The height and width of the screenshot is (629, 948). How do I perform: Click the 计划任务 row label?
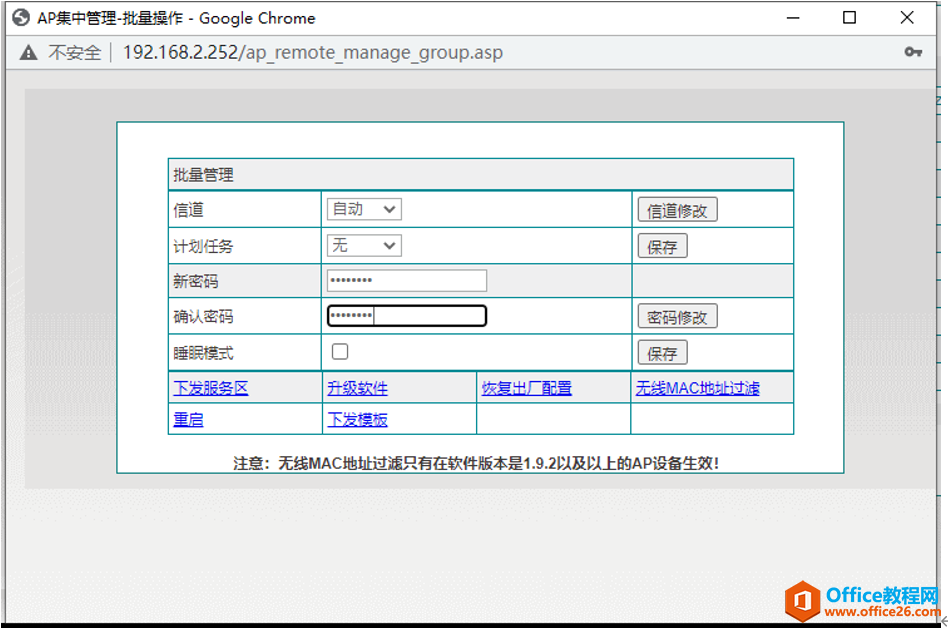[203, 246]
